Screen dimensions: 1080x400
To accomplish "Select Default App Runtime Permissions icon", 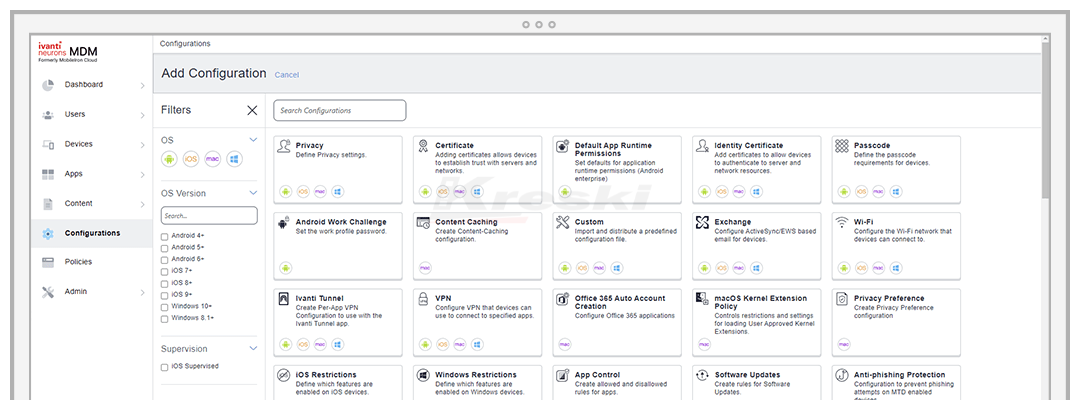I will pyautogui.click(x=563, y=146).
